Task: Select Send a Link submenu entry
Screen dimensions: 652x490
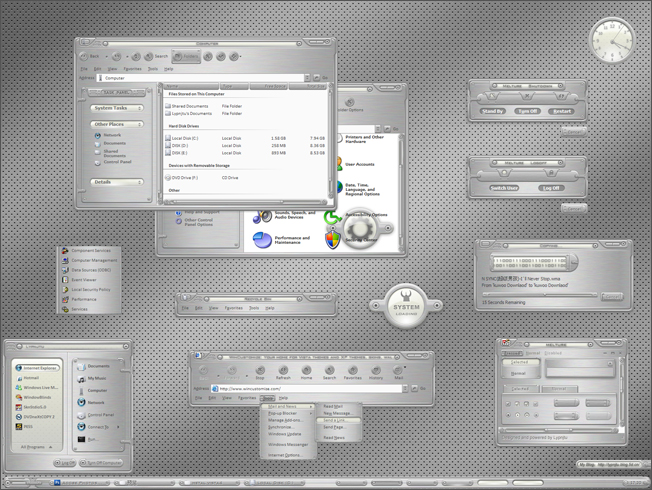Action: pyautogui.click(x=337, y=421)
